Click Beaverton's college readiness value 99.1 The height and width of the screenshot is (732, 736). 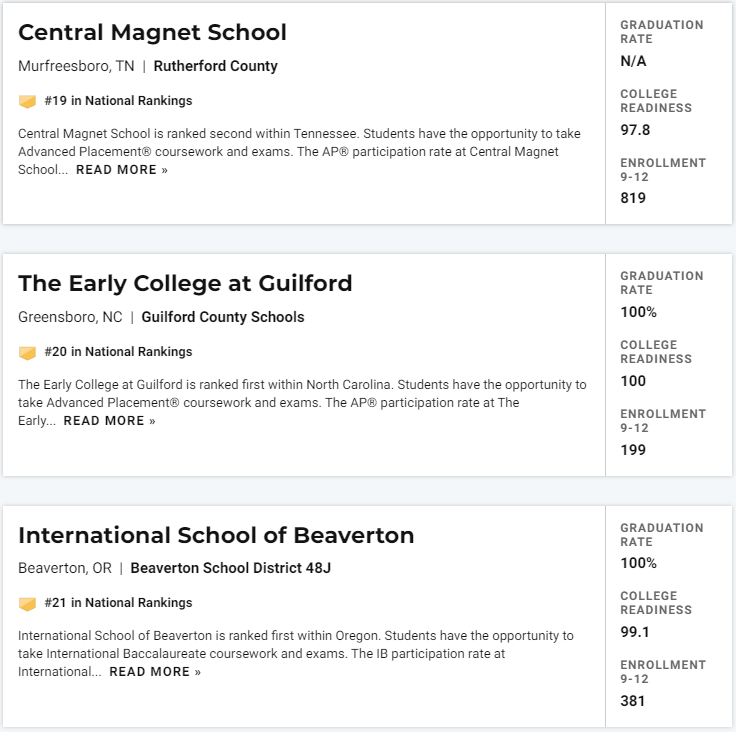click(635, 632)
